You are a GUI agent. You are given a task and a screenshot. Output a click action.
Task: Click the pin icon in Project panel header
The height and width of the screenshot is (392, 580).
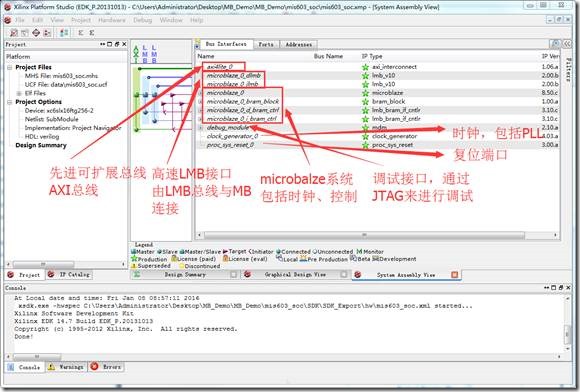tap(102, 44)
